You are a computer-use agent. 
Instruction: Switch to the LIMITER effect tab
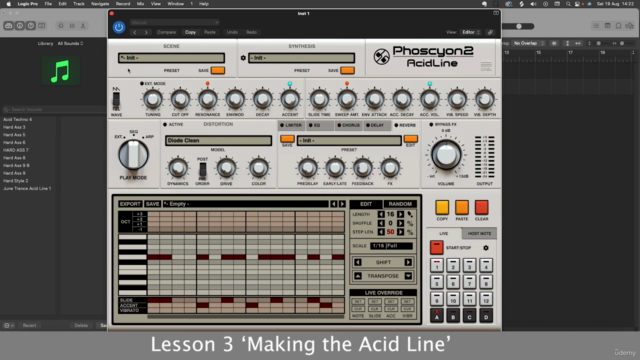(x=291, y=125)
